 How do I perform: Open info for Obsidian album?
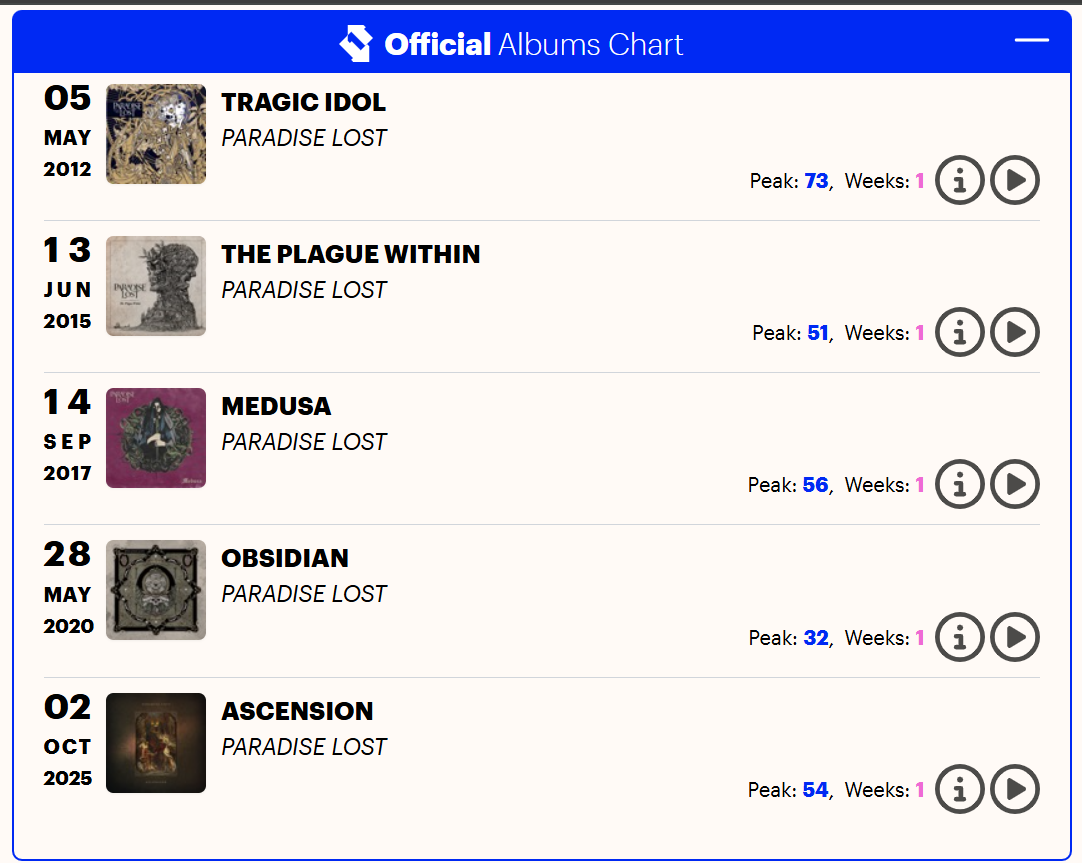[960, 637]
